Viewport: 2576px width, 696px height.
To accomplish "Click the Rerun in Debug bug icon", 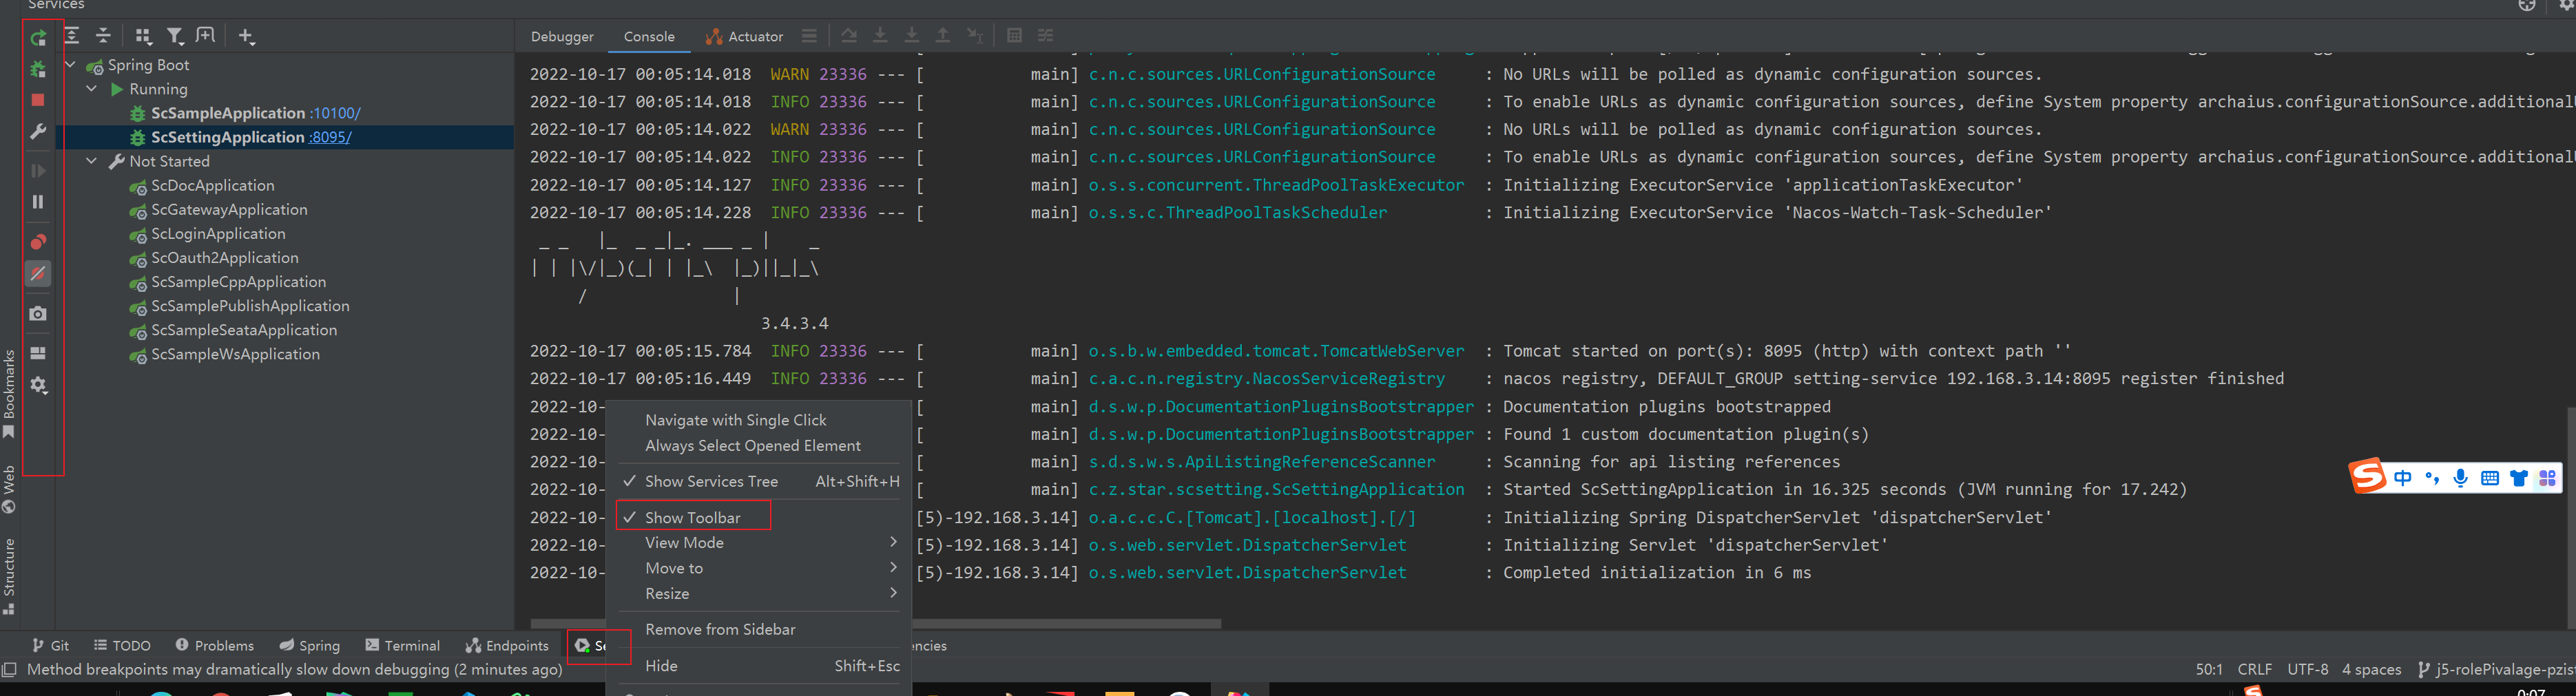I will coord(38,69).
